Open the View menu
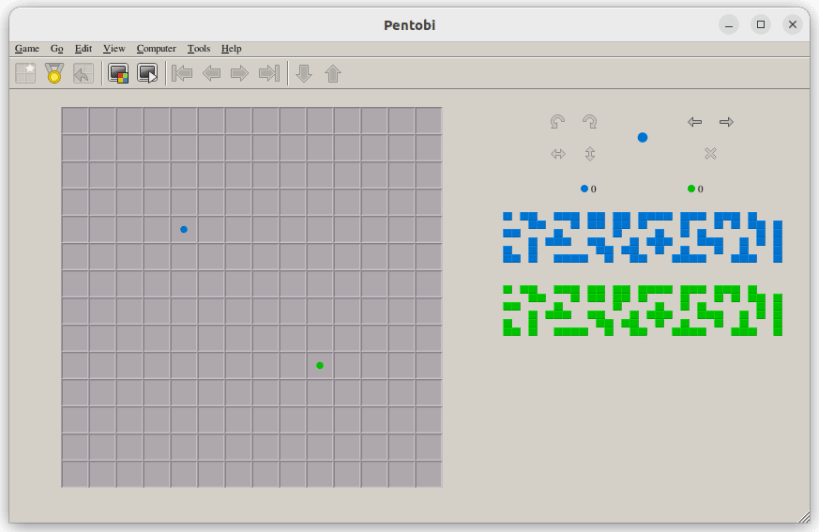The width and height of the screenshot is (819, 532). pos(114,49)
